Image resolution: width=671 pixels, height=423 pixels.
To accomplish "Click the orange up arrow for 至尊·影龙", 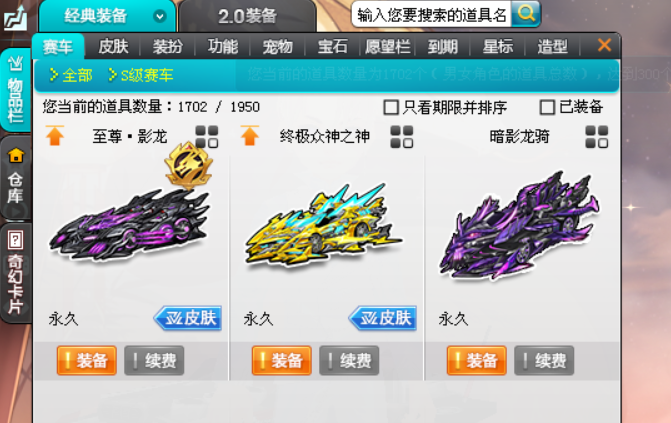I will (x=55, y=136).
